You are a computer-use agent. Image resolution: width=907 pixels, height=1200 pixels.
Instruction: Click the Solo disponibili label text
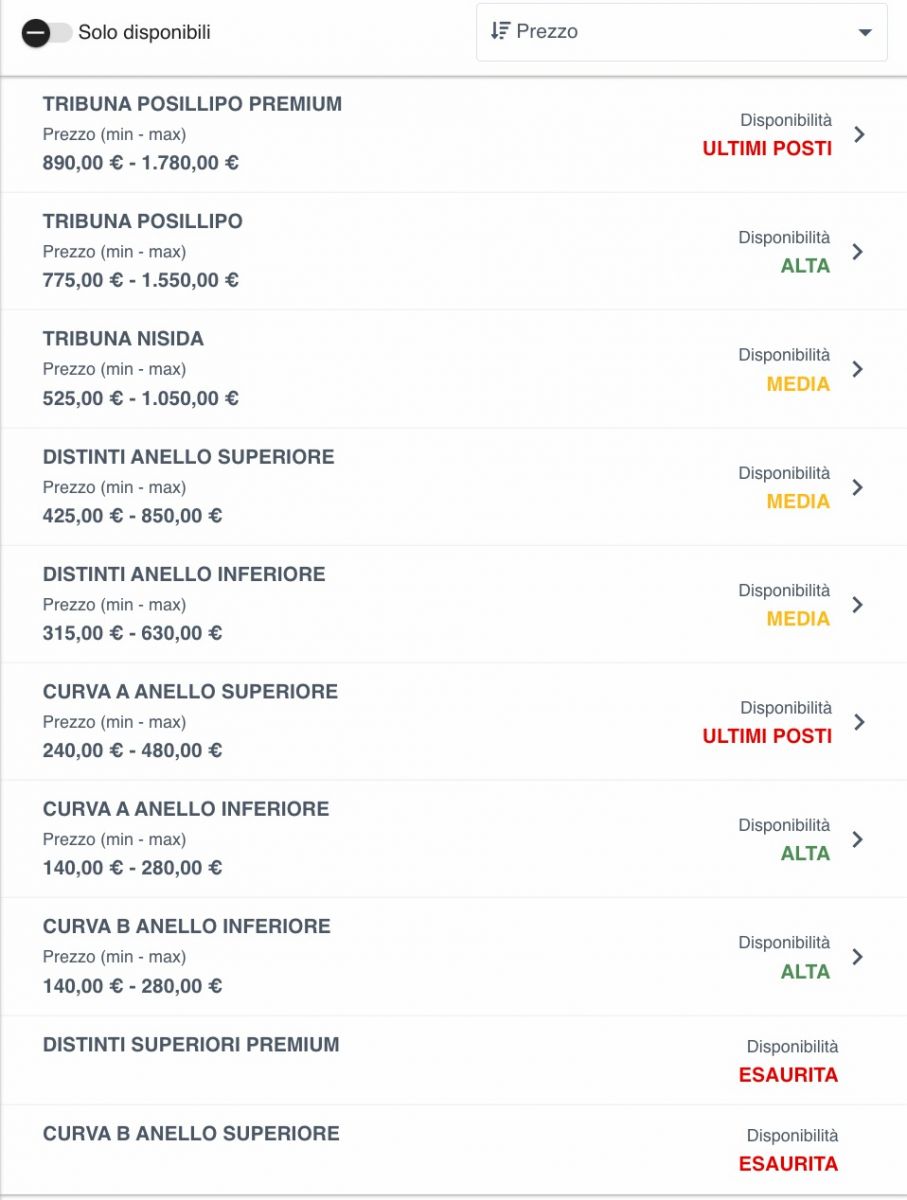144,33
